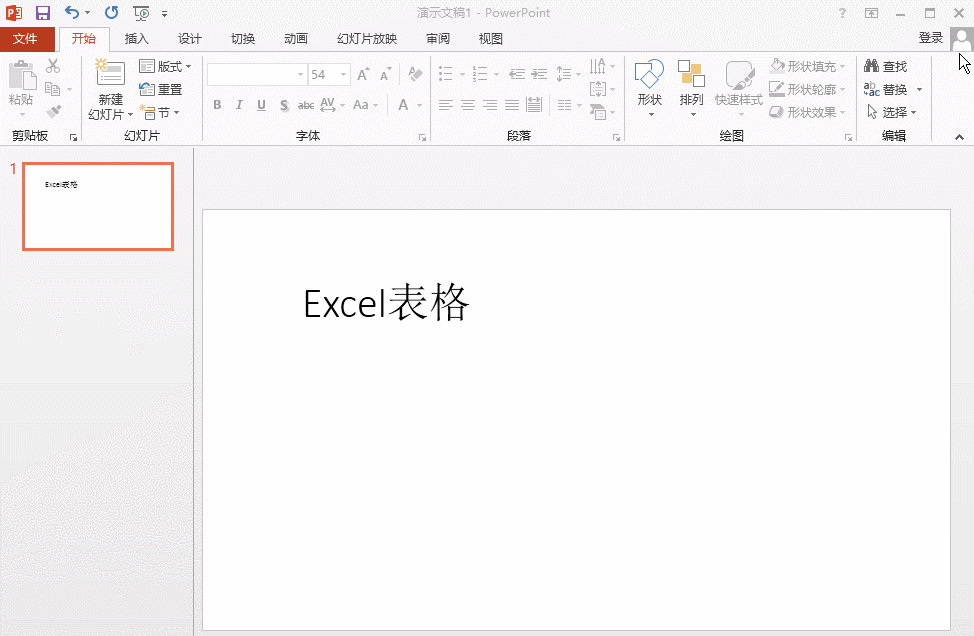Screen dimensions: 974x636
Task: Click the Cut scissors icon
Action: coord(53,66)
